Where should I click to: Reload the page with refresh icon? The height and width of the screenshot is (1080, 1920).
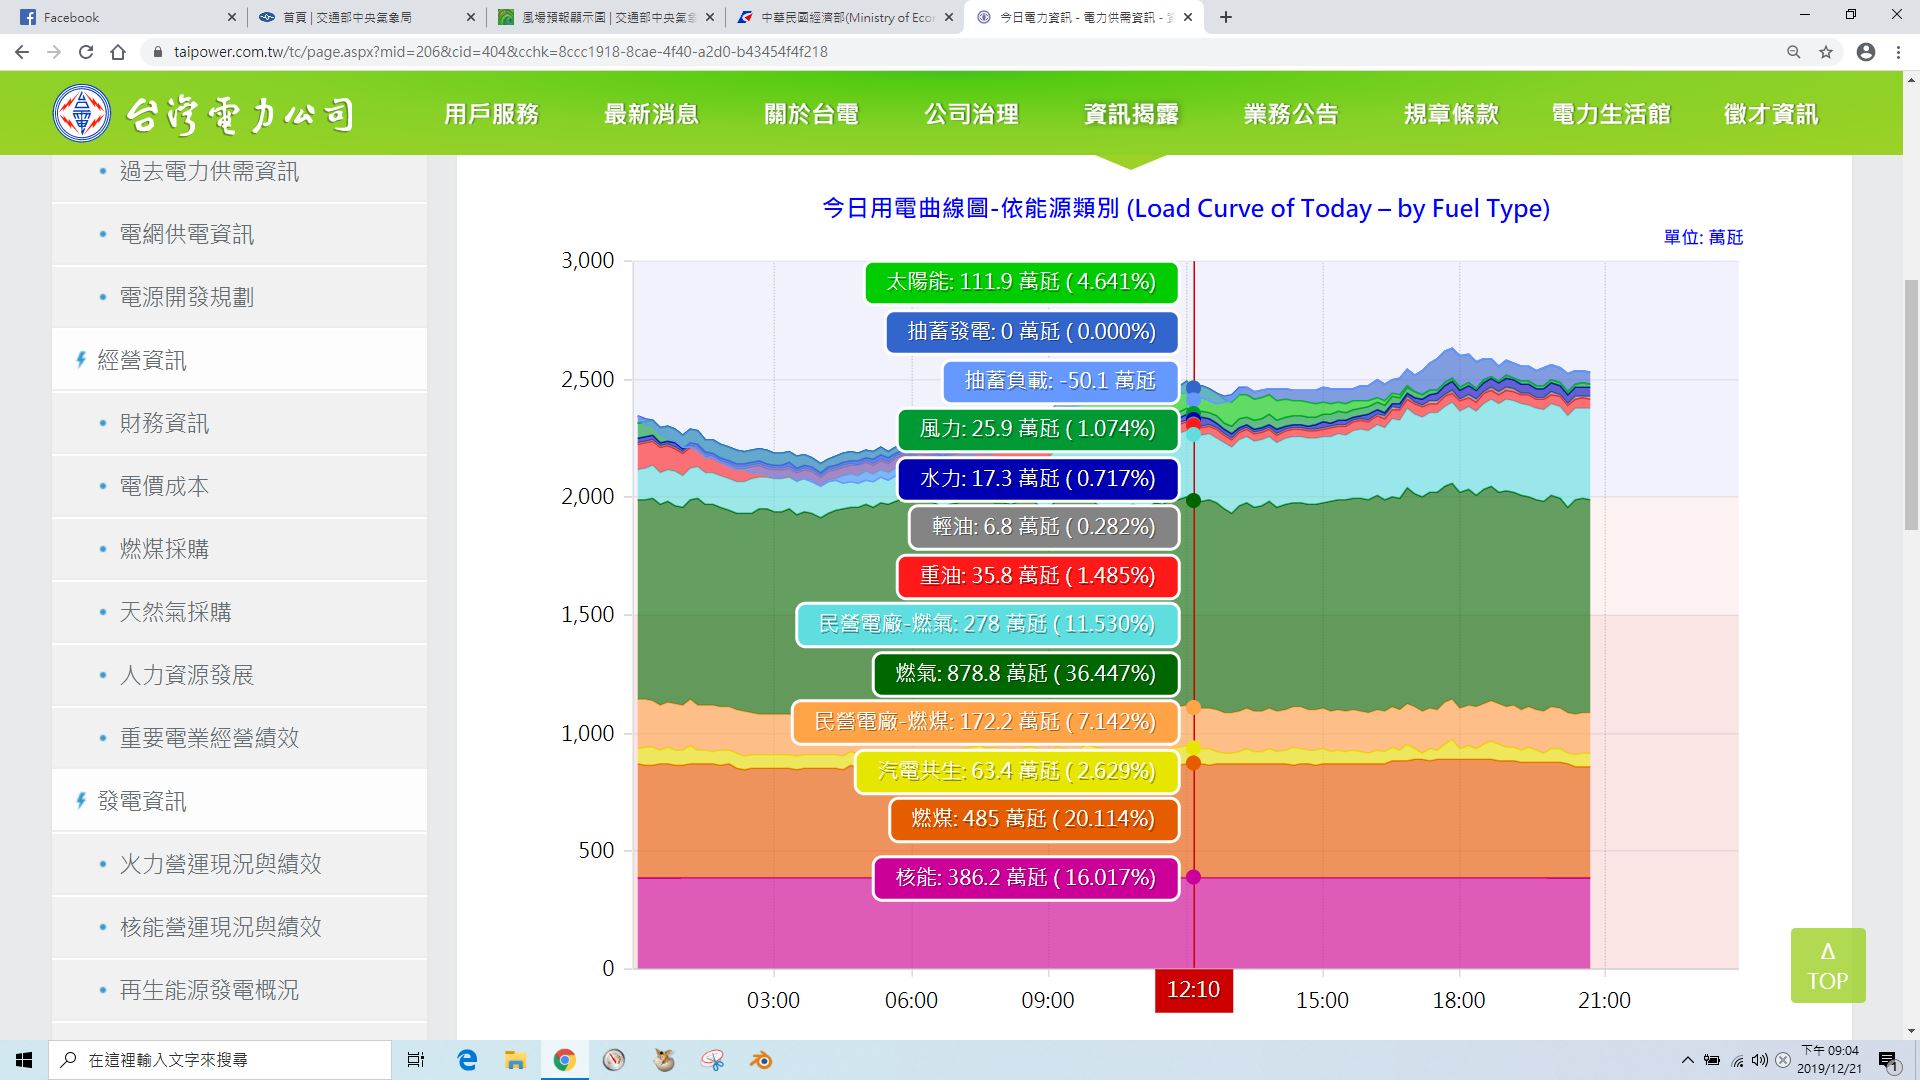pos(86,52)
